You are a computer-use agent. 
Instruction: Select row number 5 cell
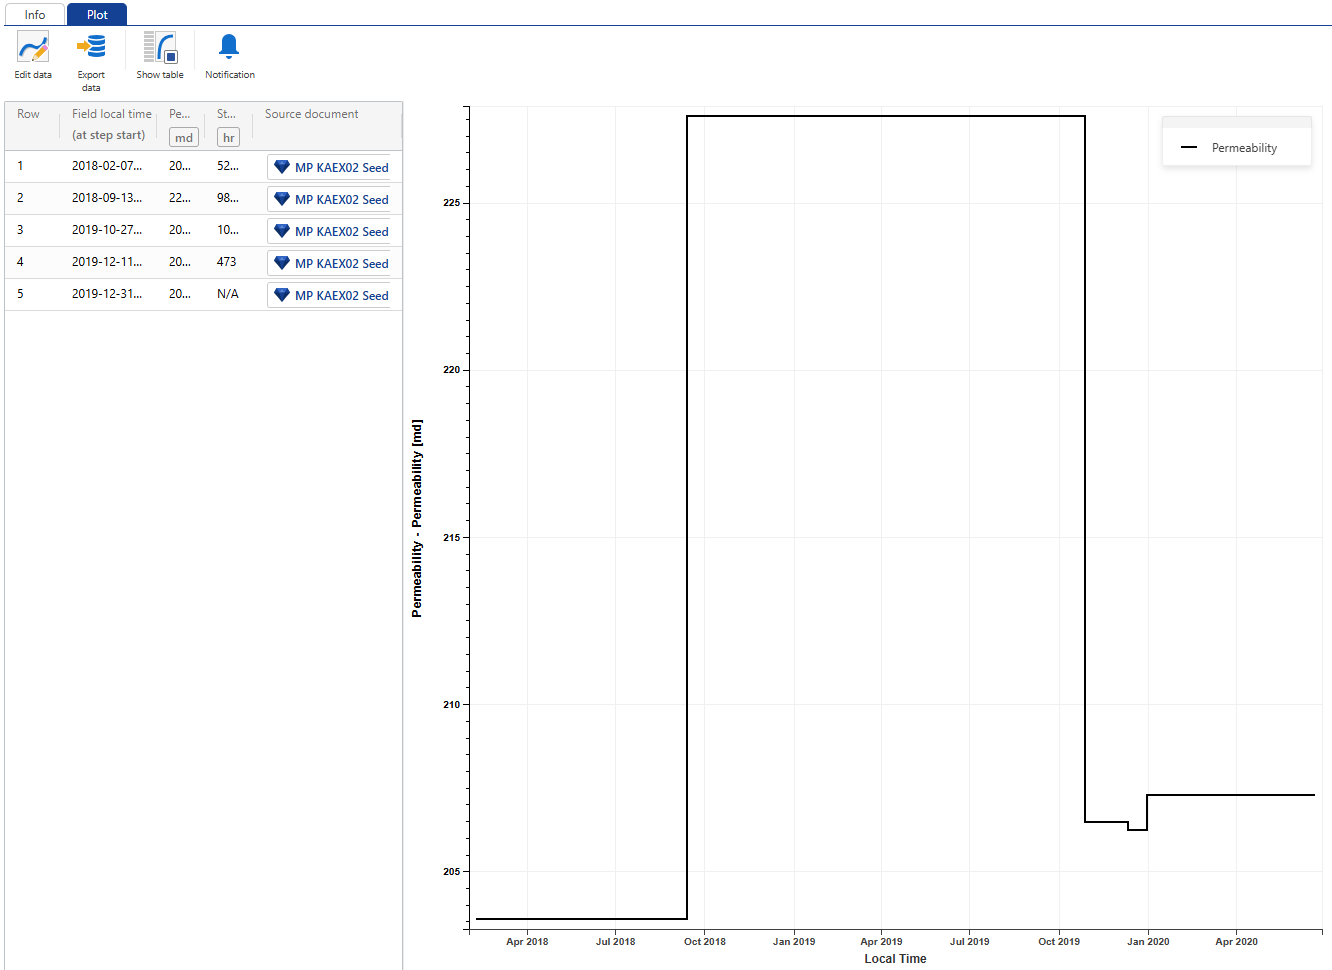coord(20,294)
